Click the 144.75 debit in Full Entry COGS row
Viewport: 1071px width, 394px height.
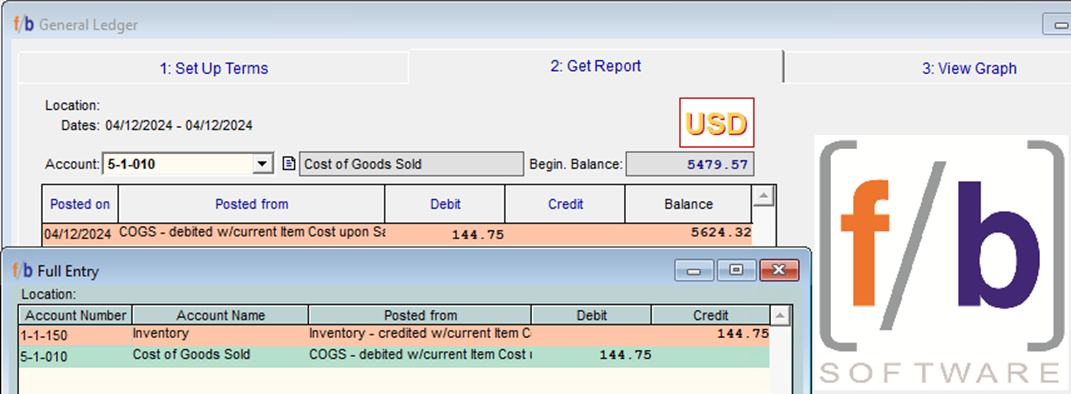tap(625, 356)
